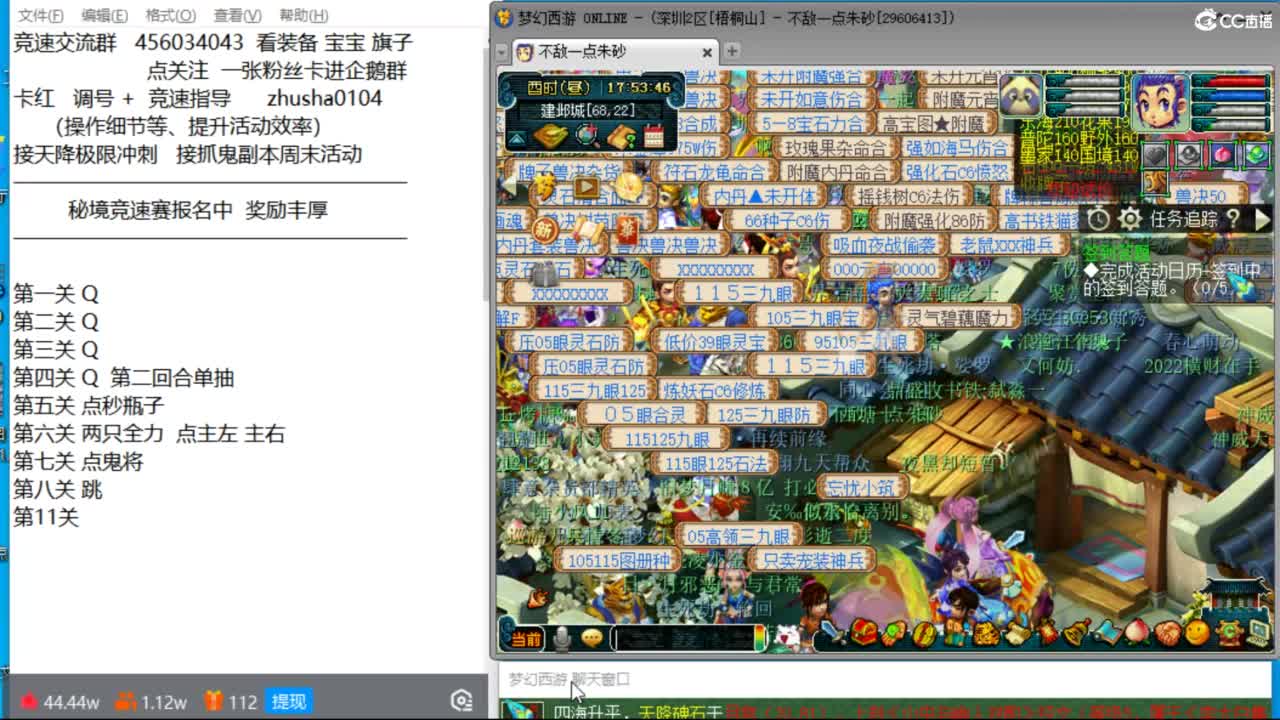Open the activity calendar icon

(654, 136)
